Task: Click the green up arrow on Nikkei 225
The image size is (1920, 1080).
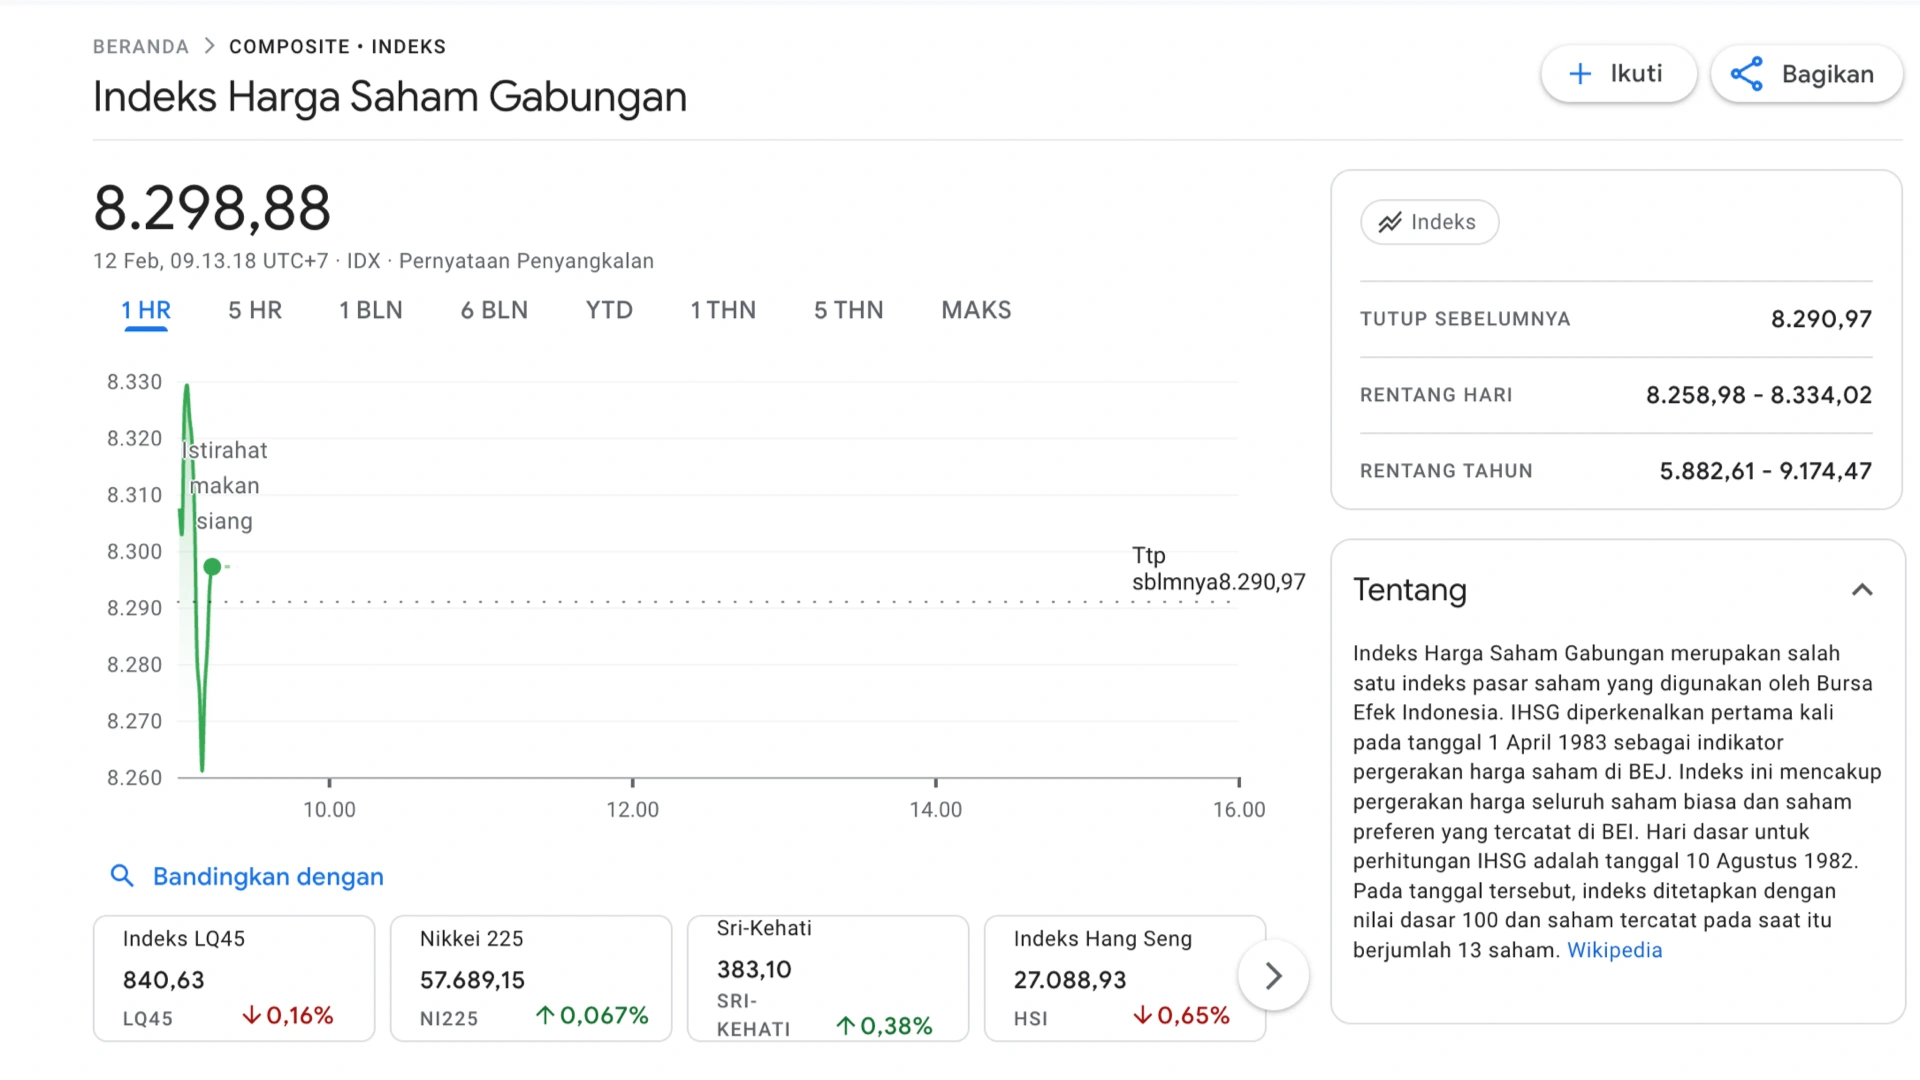Action: (545, 1016)
